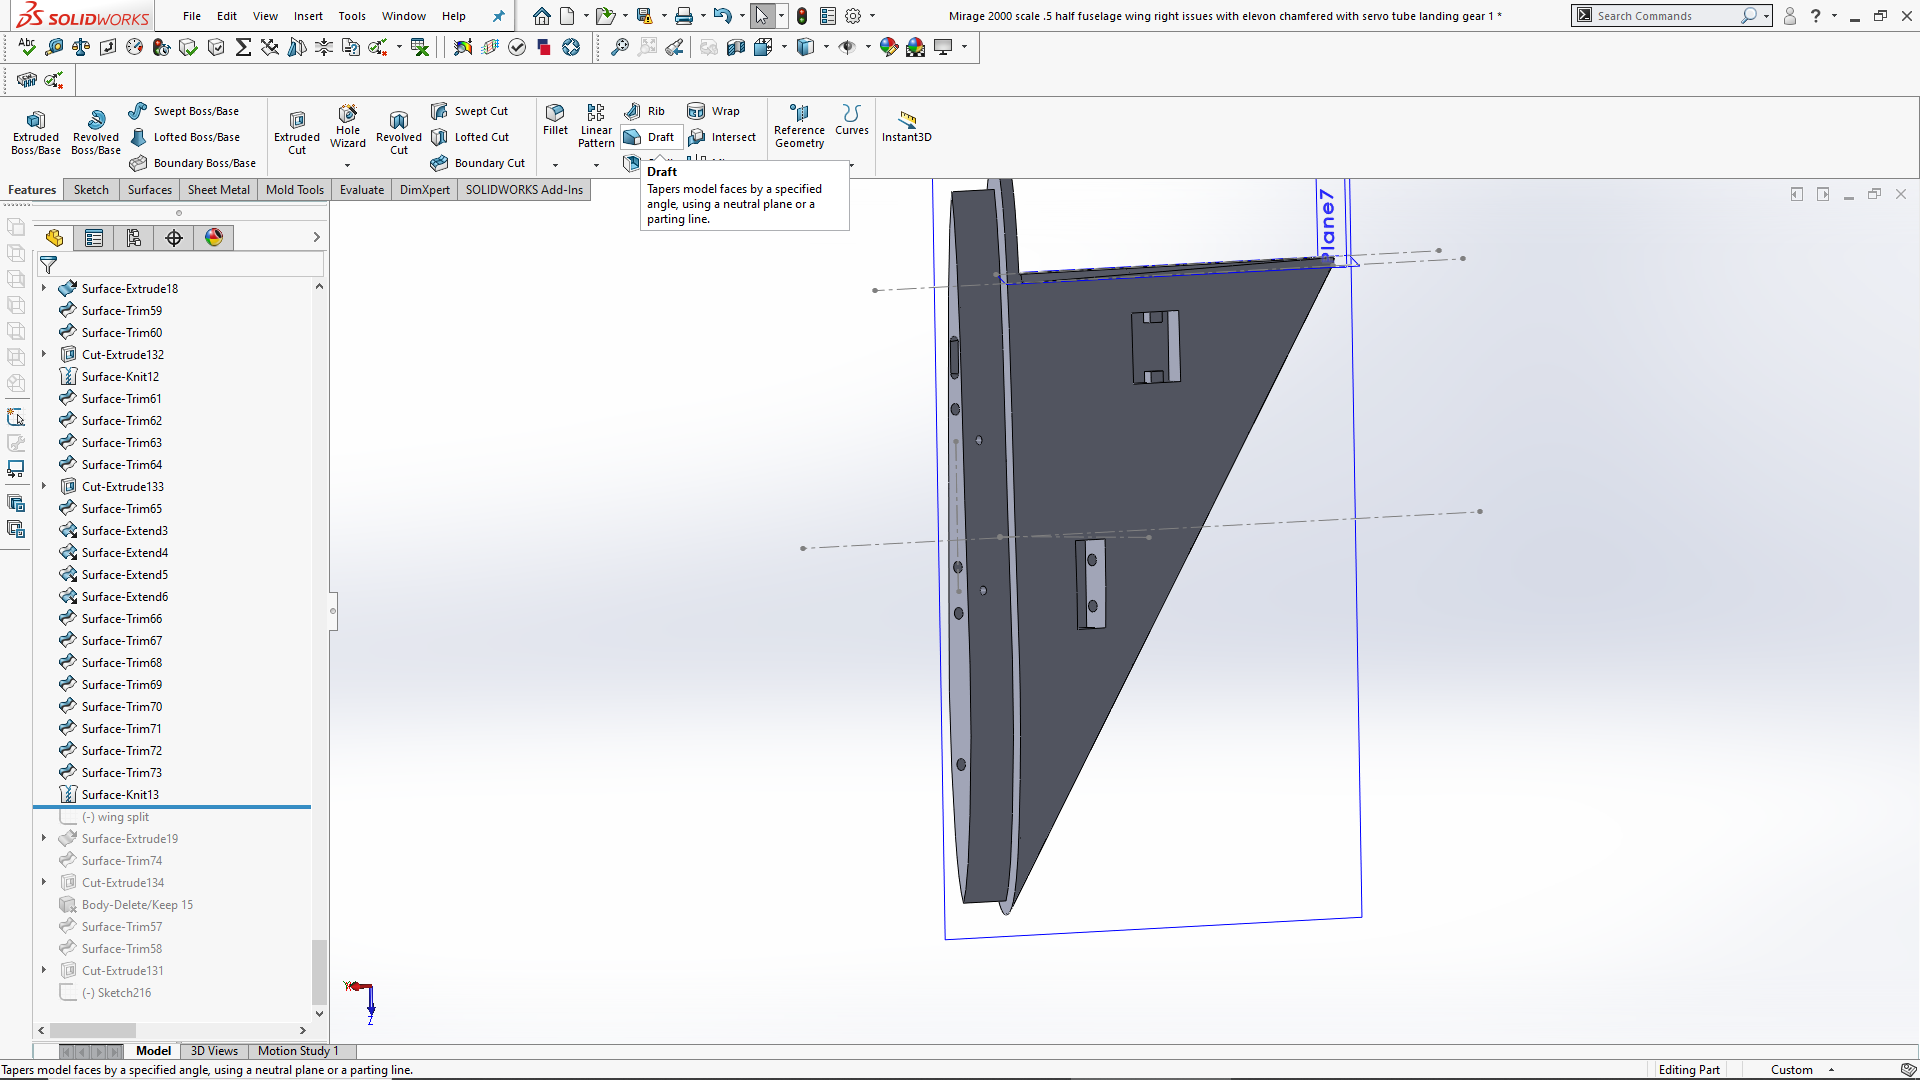This screenshot has height=1080, width=1920.
Task: Expand the Cut-Extrude133 feature
Action: (44, 486)
